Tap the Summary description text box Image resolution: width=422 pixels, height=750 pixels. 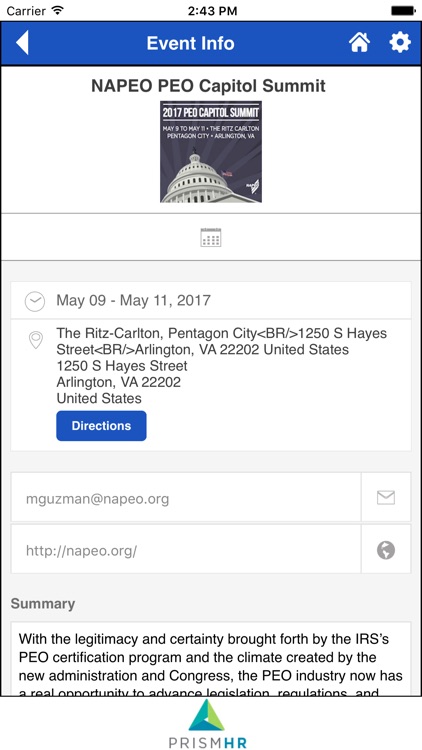click(x=211, y=659)
